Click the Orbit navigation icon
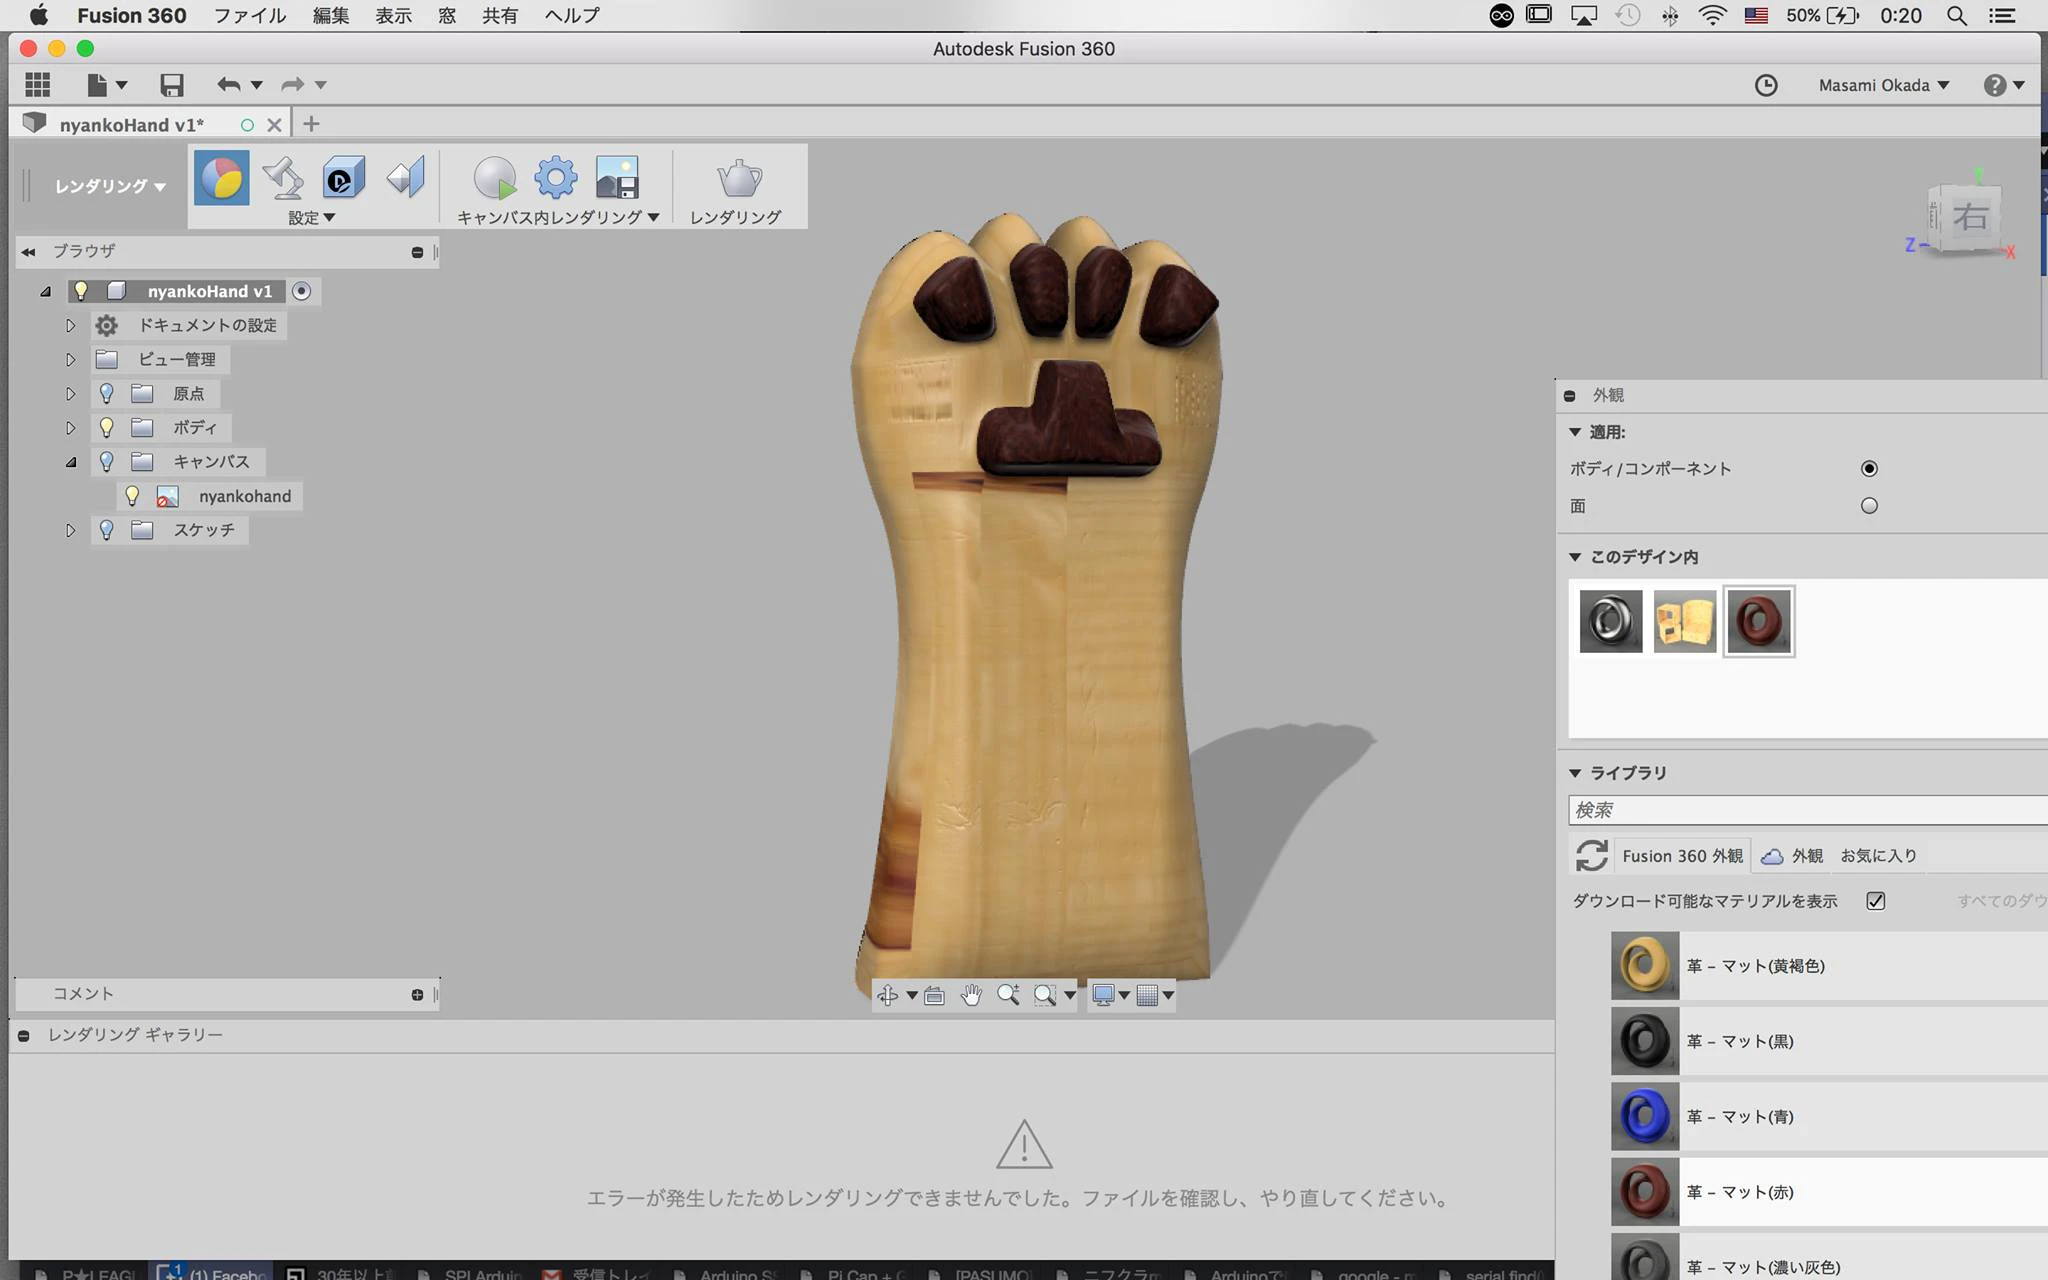 887,995
